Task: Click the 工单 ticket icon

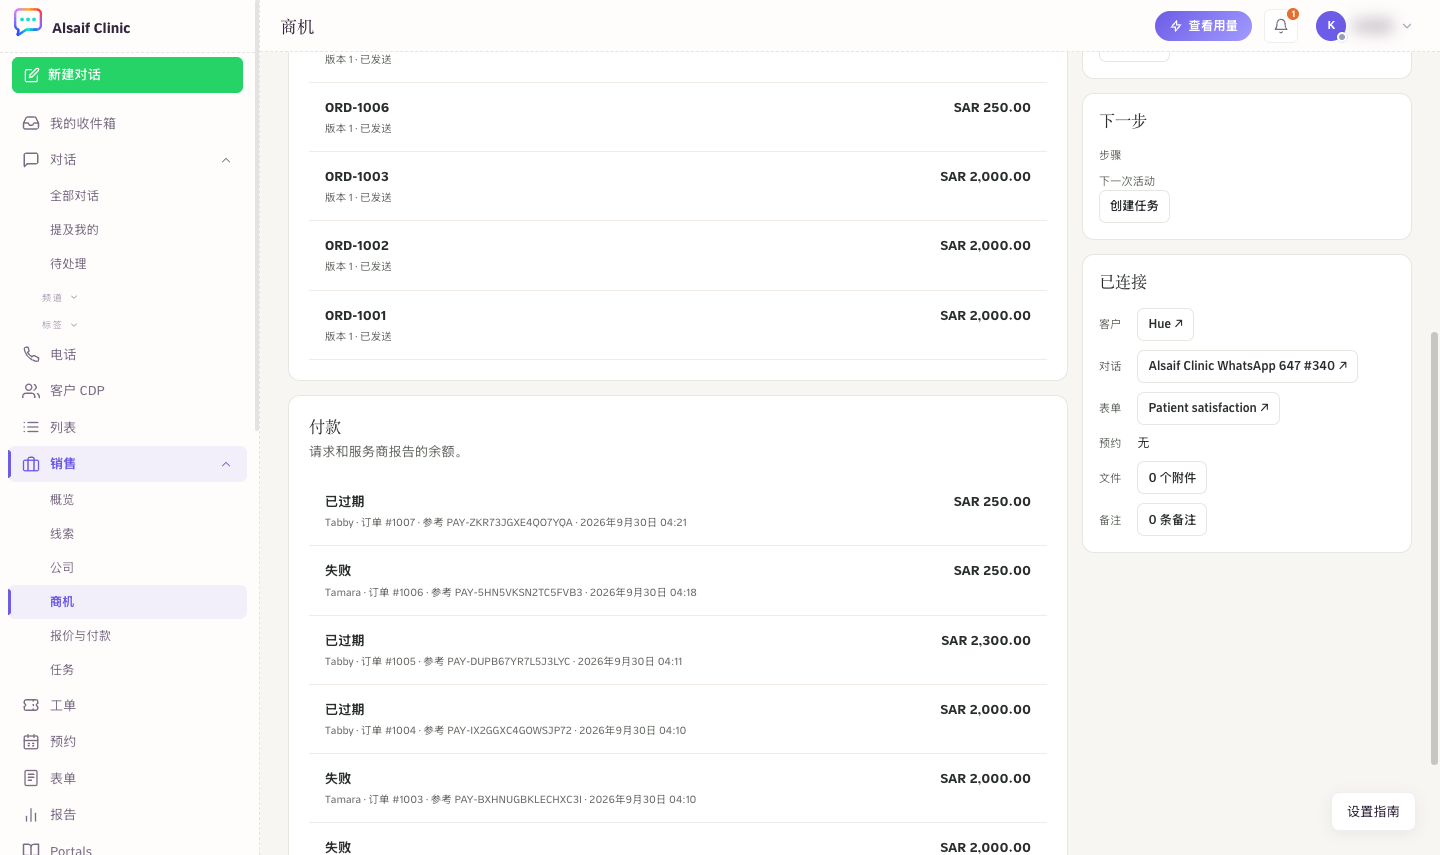Action: tap(31, 705)
